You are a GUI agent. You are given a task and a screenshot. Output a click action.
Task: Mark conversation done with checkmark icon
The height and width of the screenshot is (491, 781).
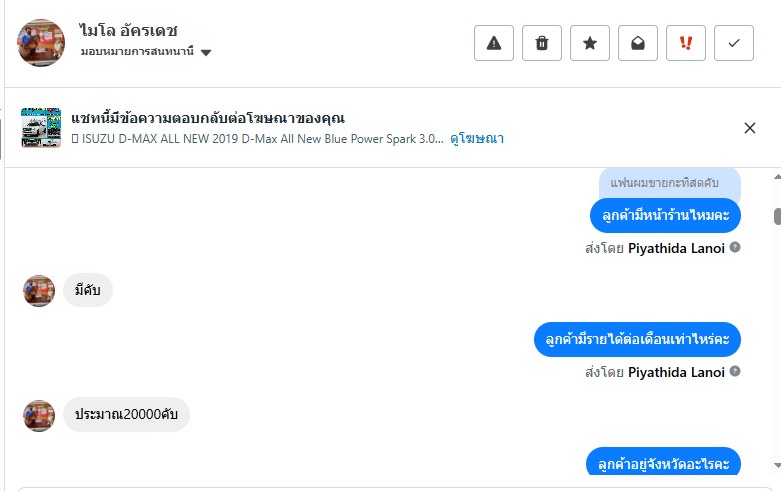pyautogui.click(x=734, y=43)
